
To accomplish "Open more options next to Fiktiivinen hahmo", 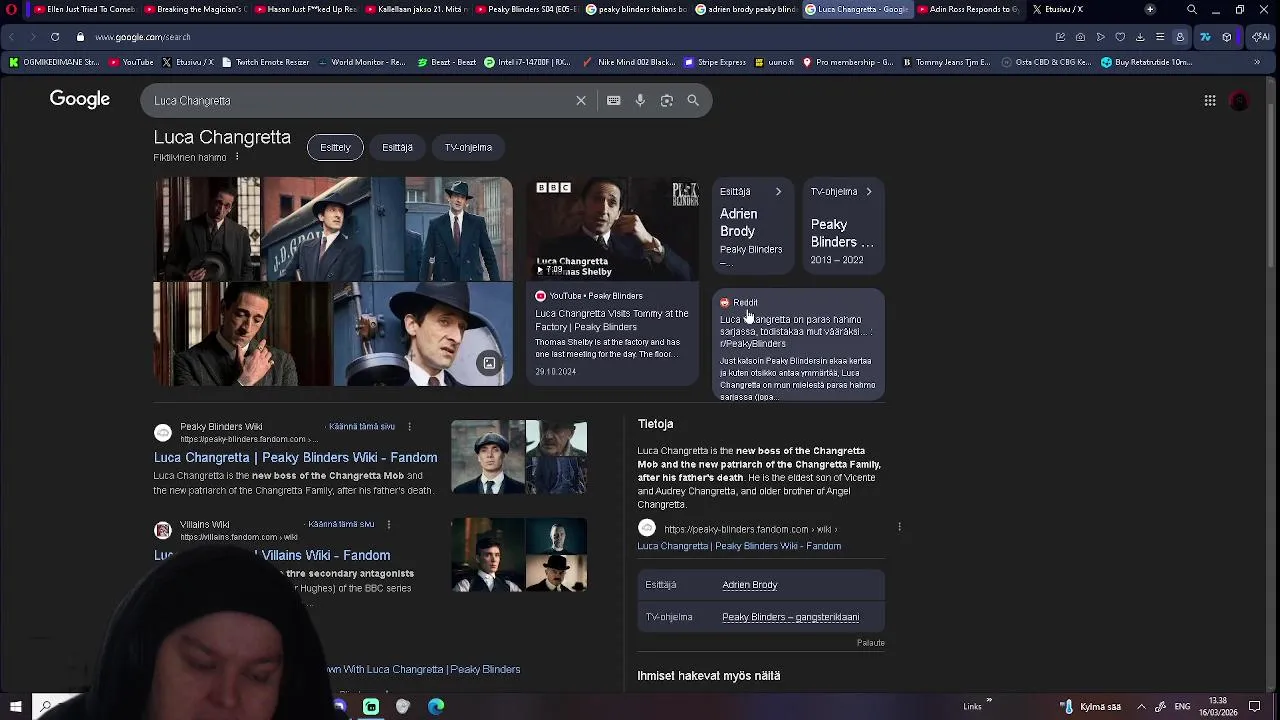I will pyautogui.click(x=237, y=157).
